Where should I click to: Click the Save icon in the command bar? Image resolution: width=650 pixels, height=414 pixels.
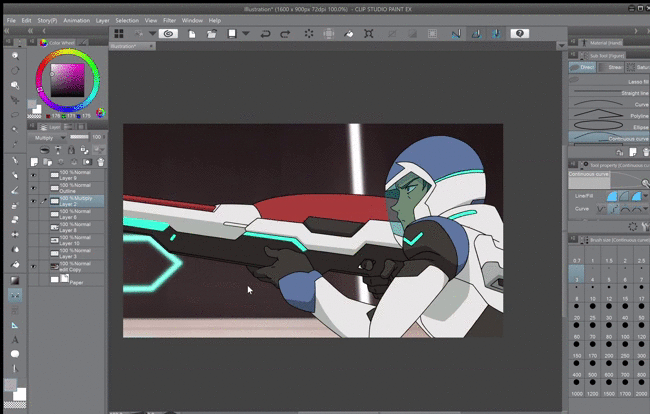coord(232,34)
